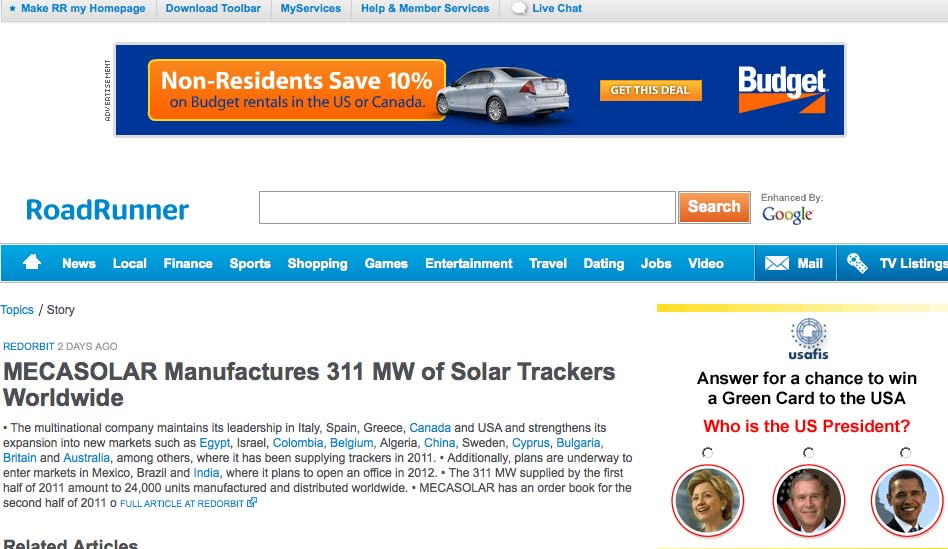
Task: Click the Britain link in article
Action: click(20, 458)
